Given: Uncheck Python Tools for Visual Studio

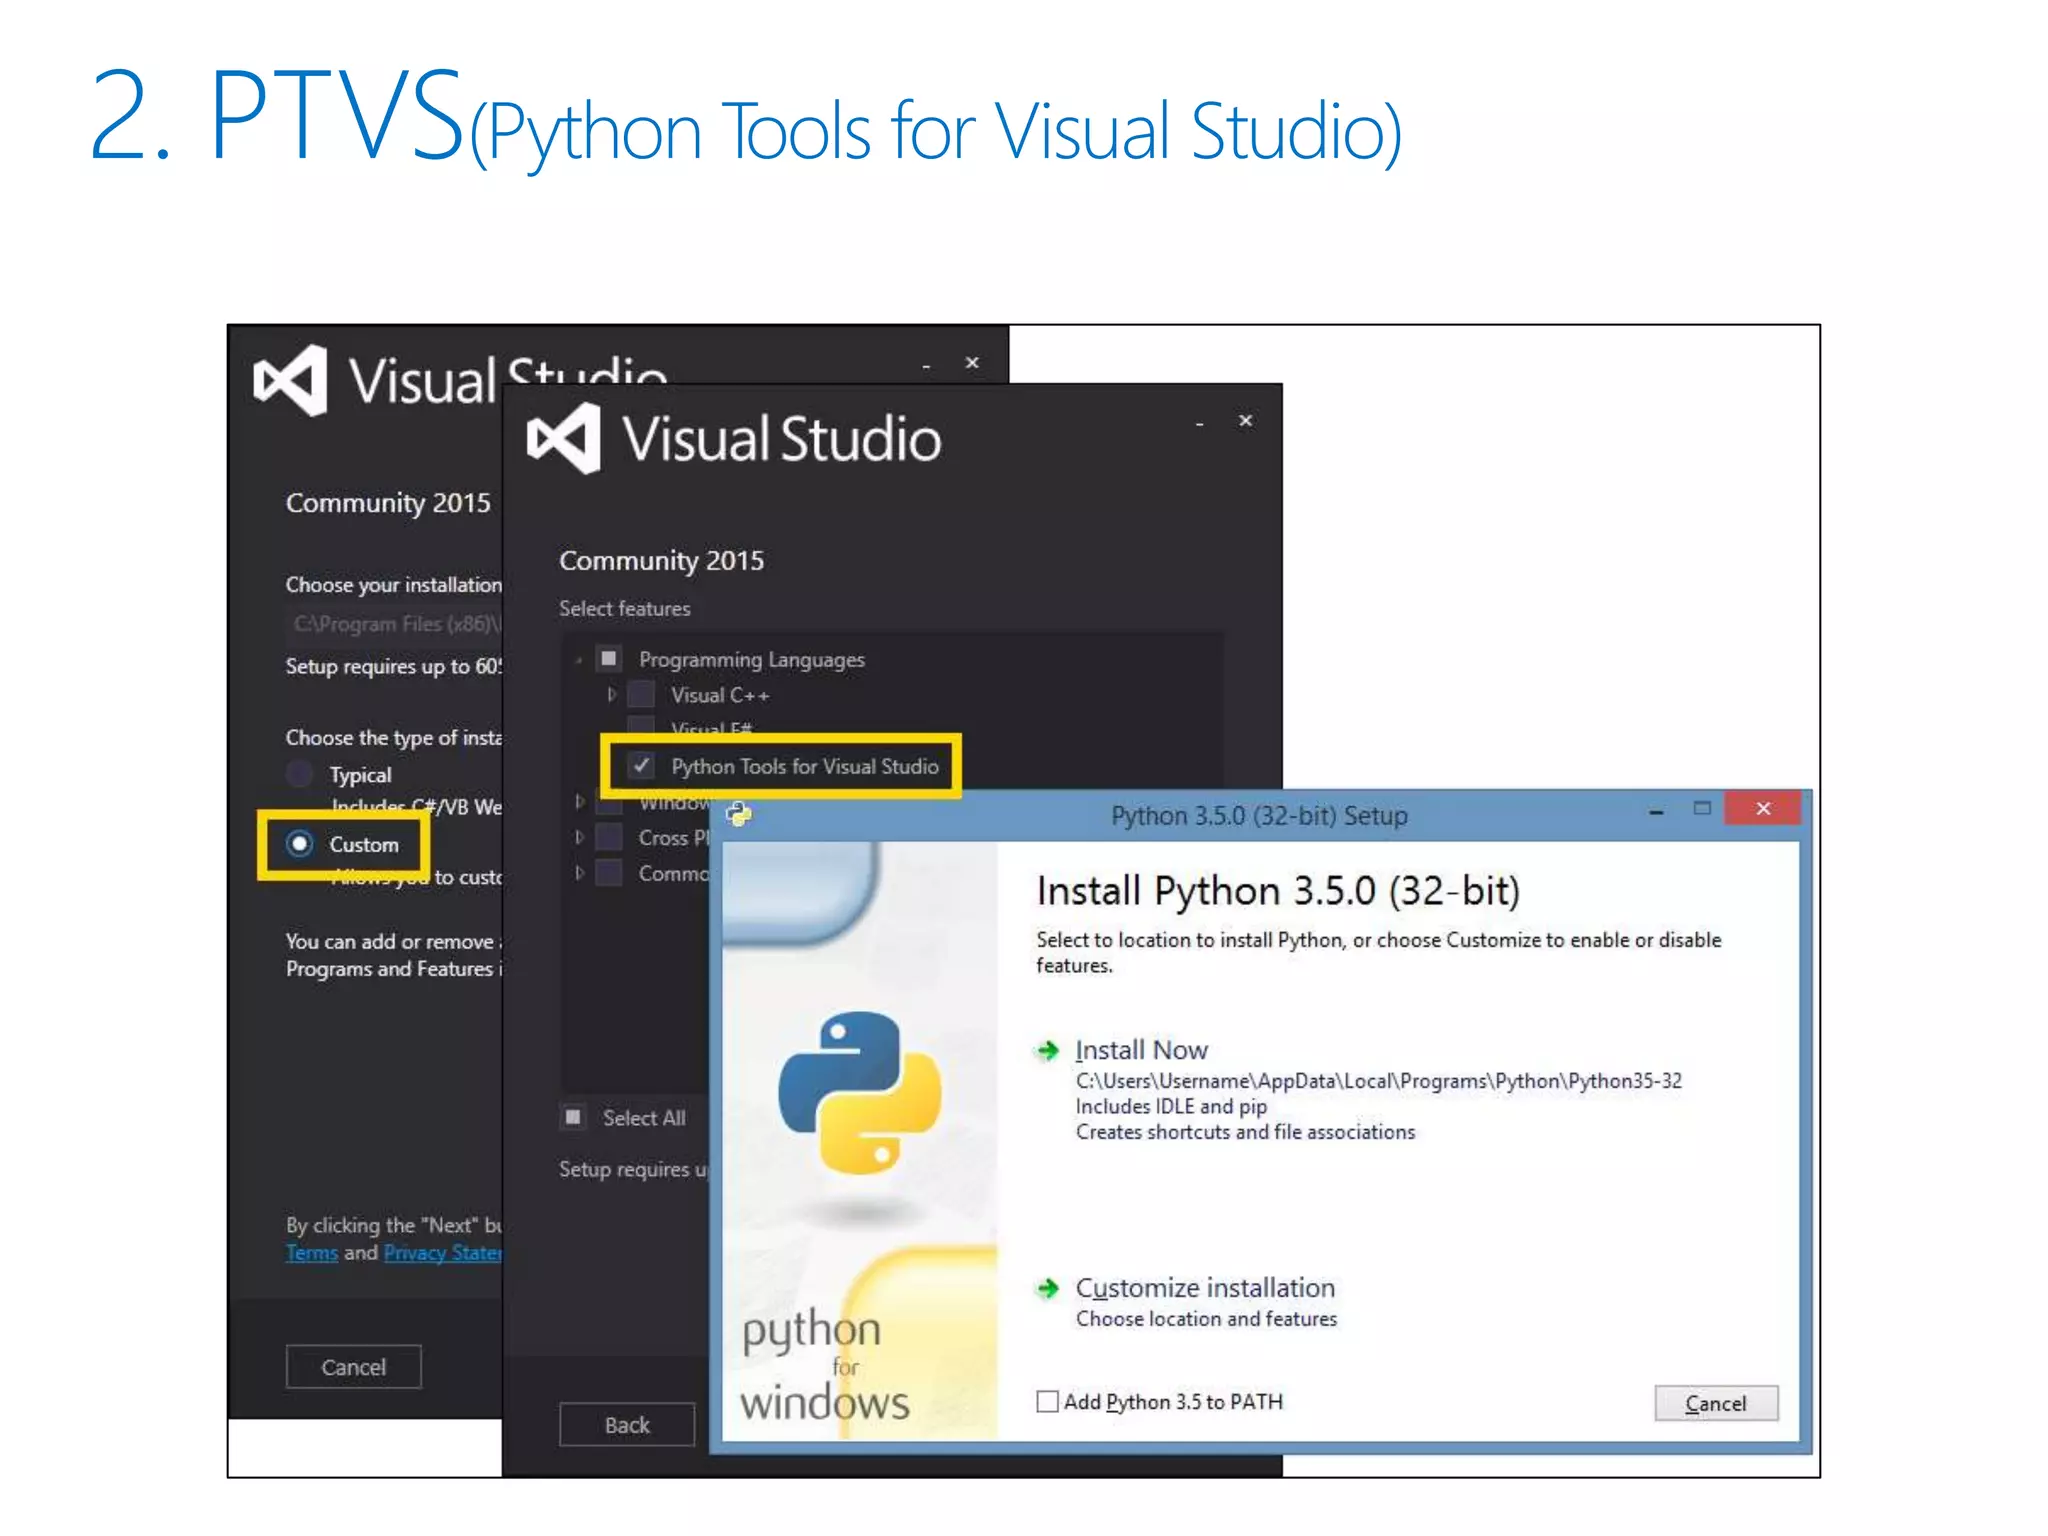Looking at the screenshot, I should (x=642, y=766).
